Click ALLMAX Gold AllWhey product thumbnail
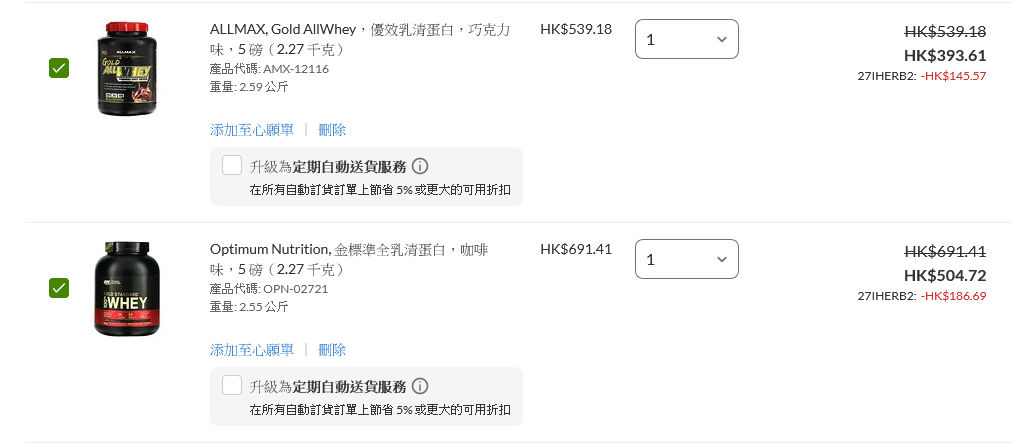The width and height of the screenshot is (1033, 447). [x=127, y=68]
